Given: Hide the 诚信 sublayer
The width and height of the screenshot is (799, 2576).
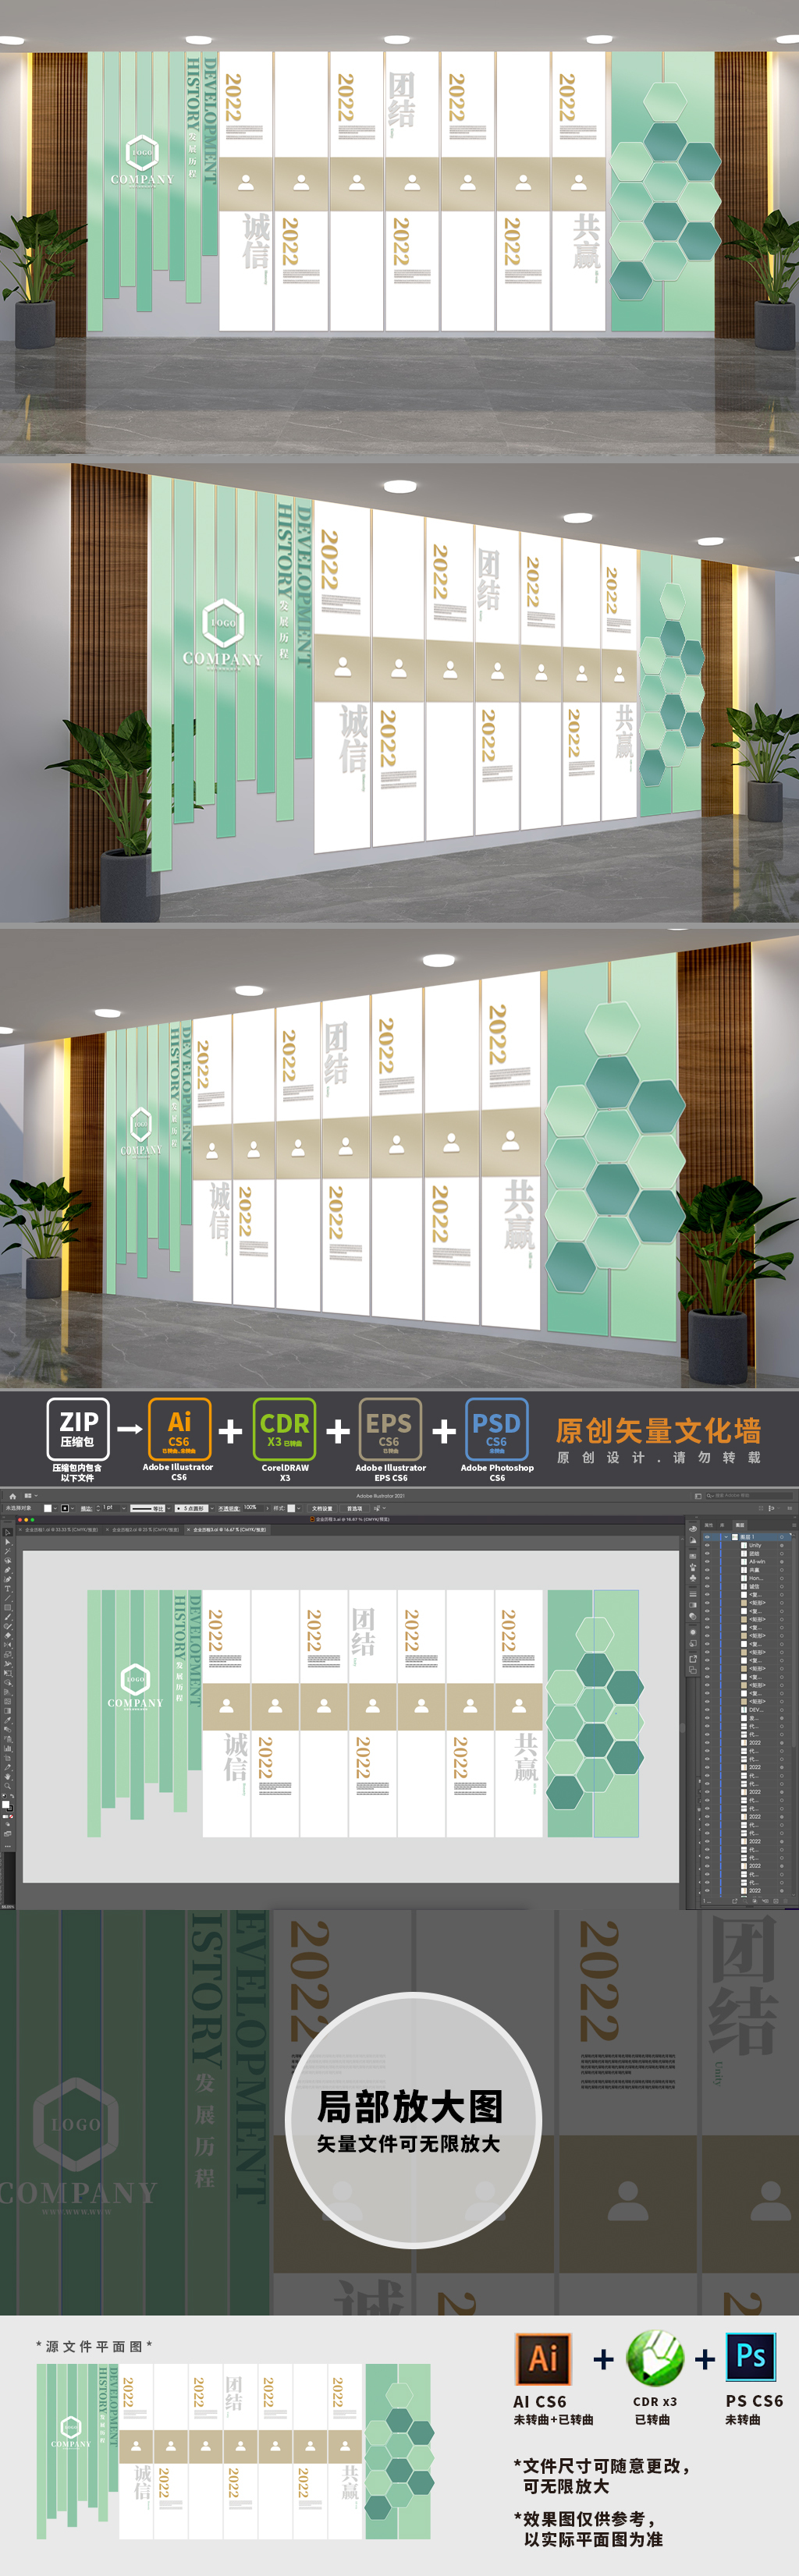Looking at the screenshot, I should 707,1587.
